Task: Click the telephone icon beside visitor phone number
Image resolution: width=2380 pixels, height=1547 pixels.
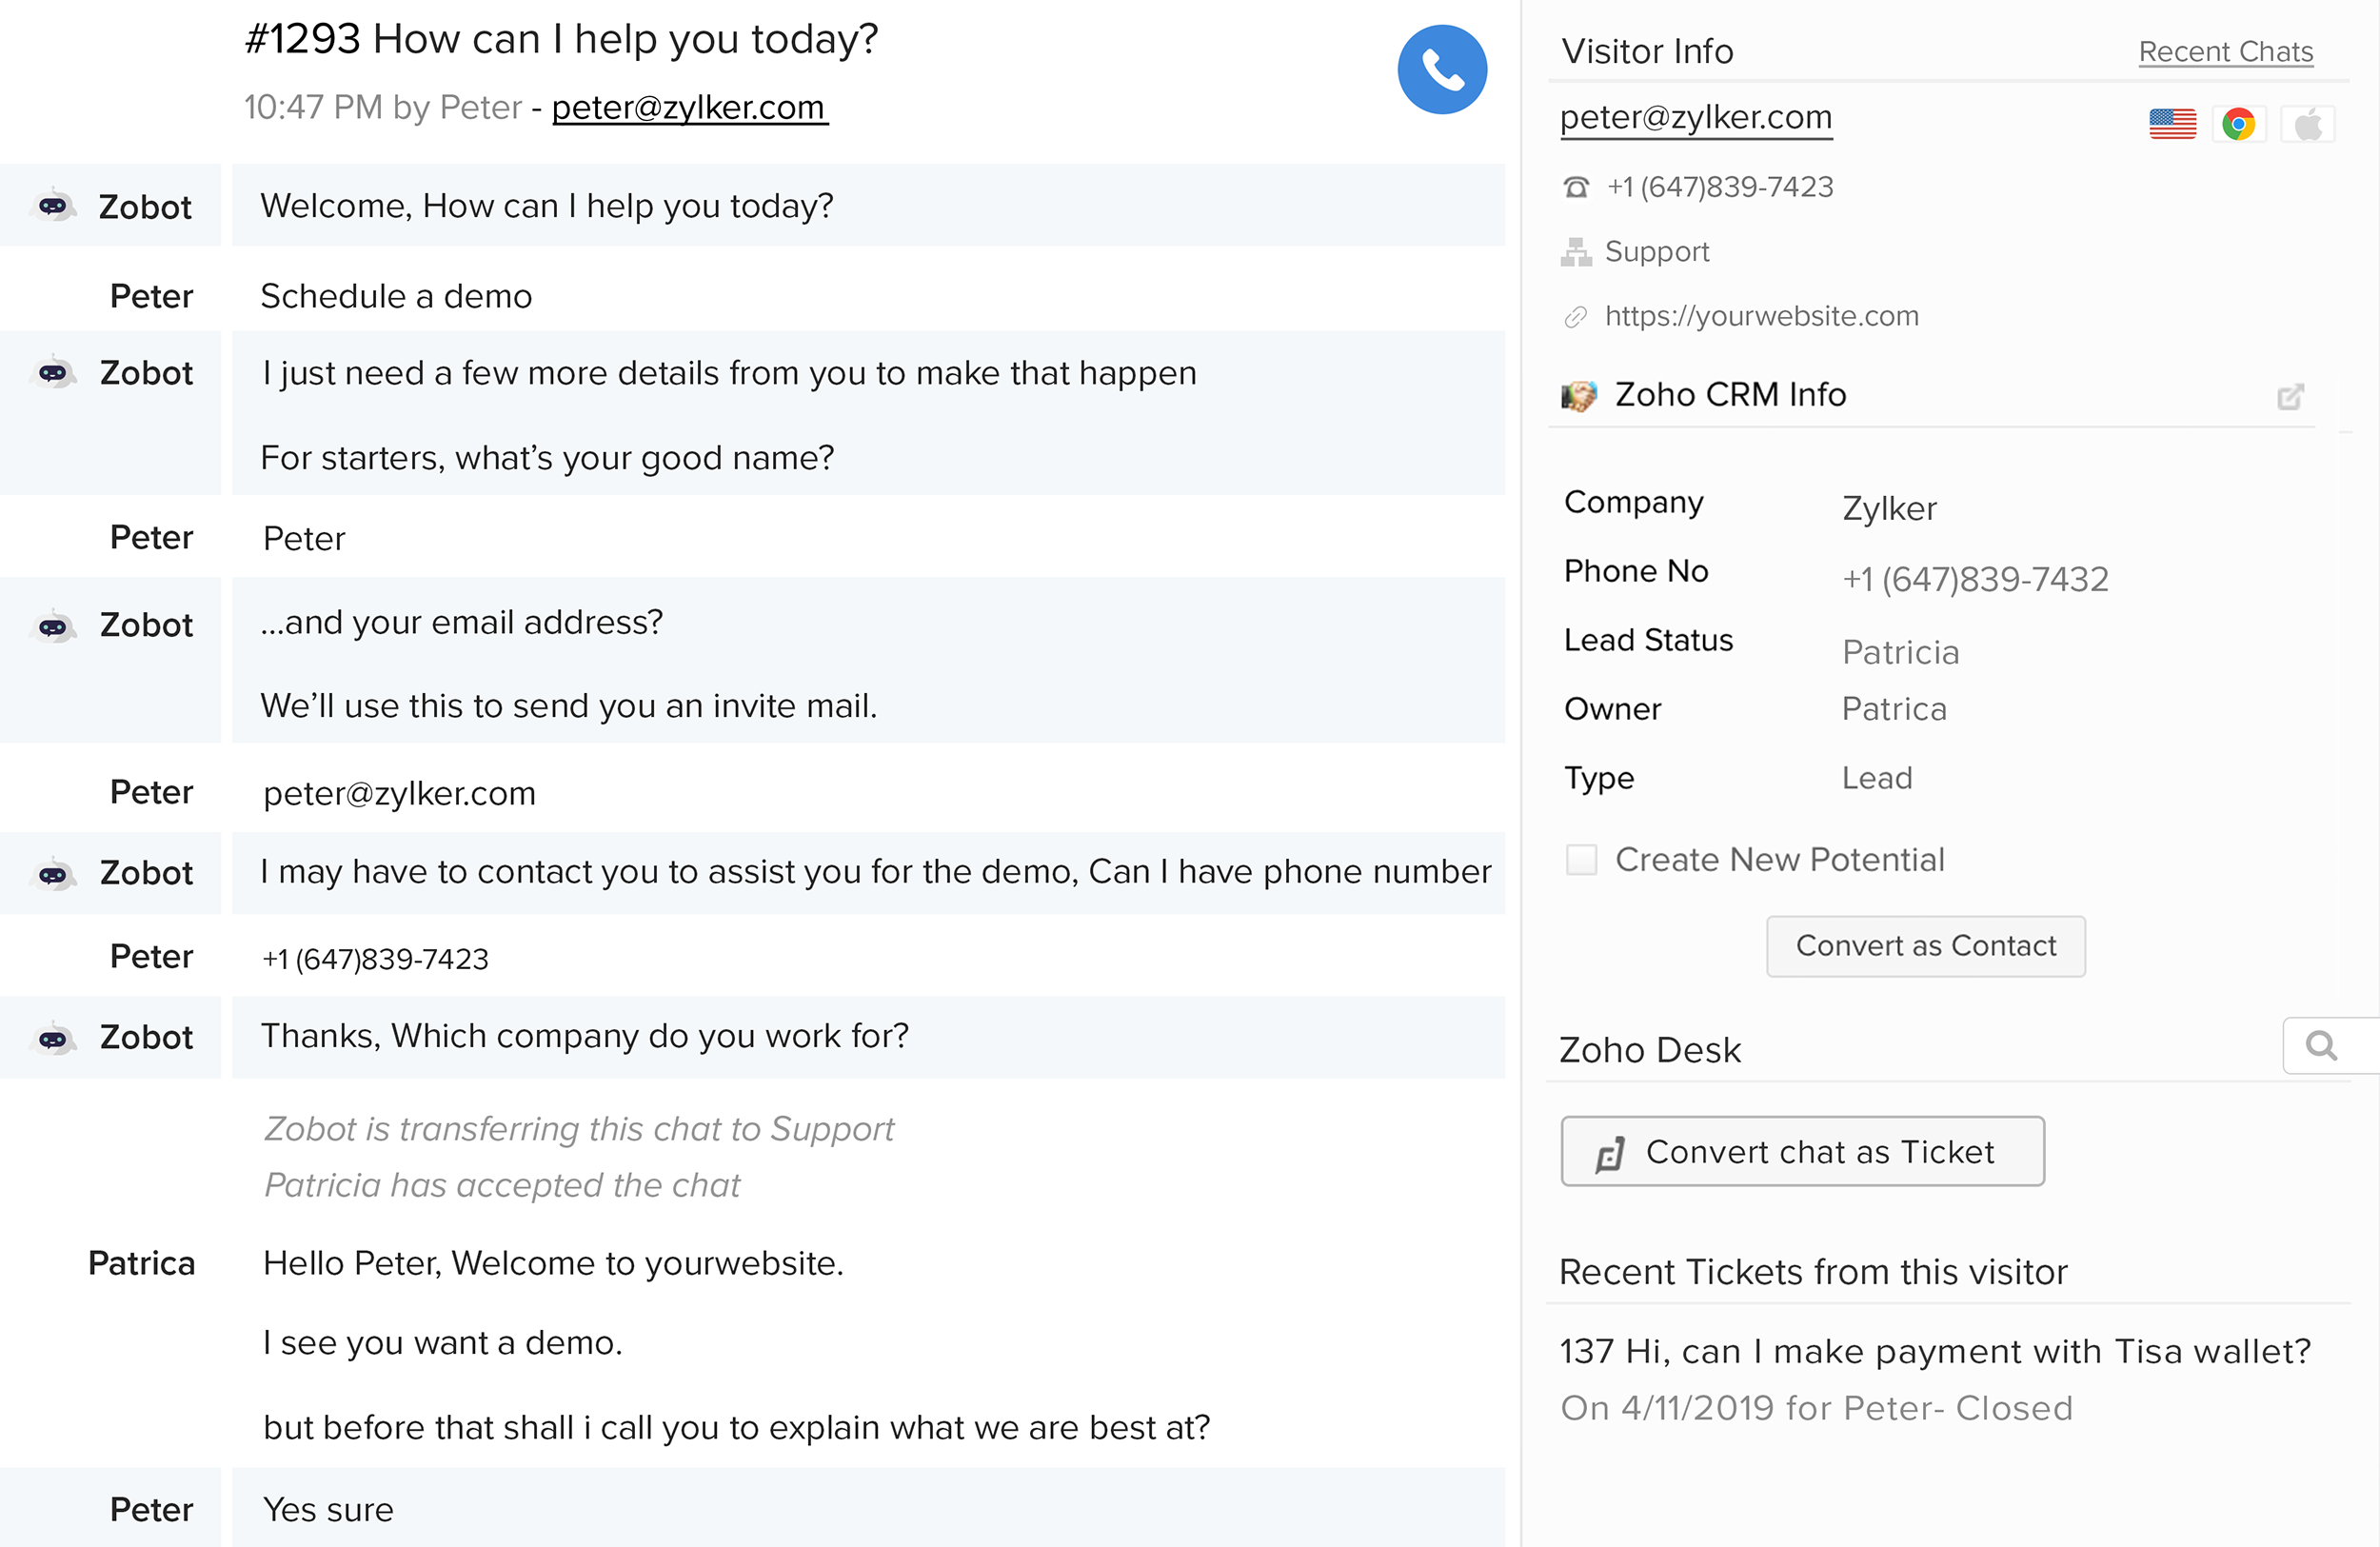Action: click(1576, 187)
